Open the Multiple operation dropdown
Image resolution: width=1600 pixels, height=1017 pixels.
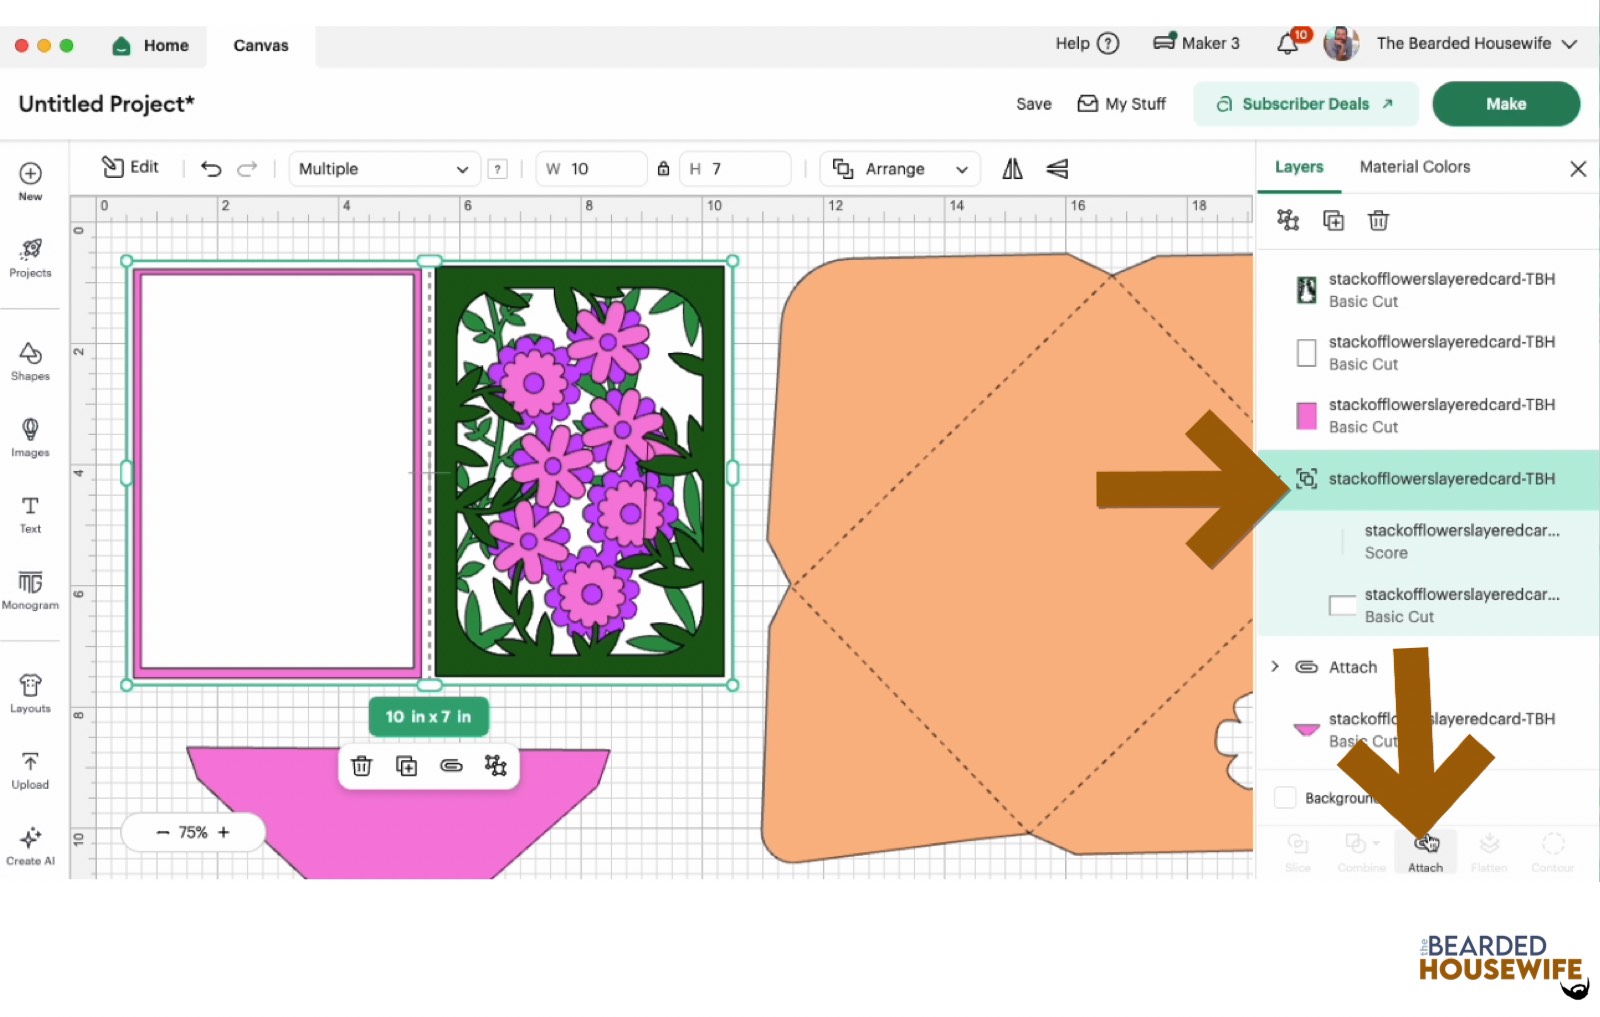pos(383,169)
